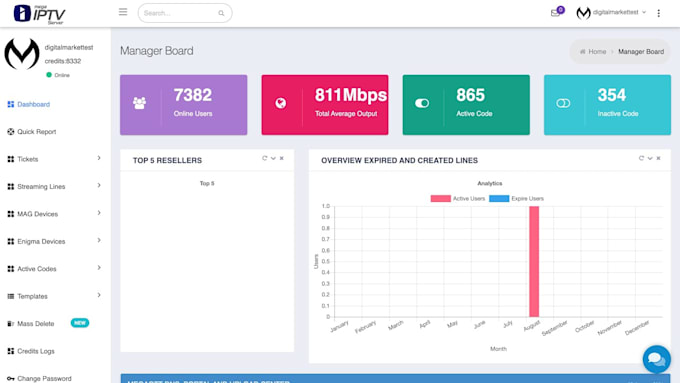This screenshot has height=383, width=680.
Task: Close the Overview Expired and Created Lines panel
Action: pos(658,158)
